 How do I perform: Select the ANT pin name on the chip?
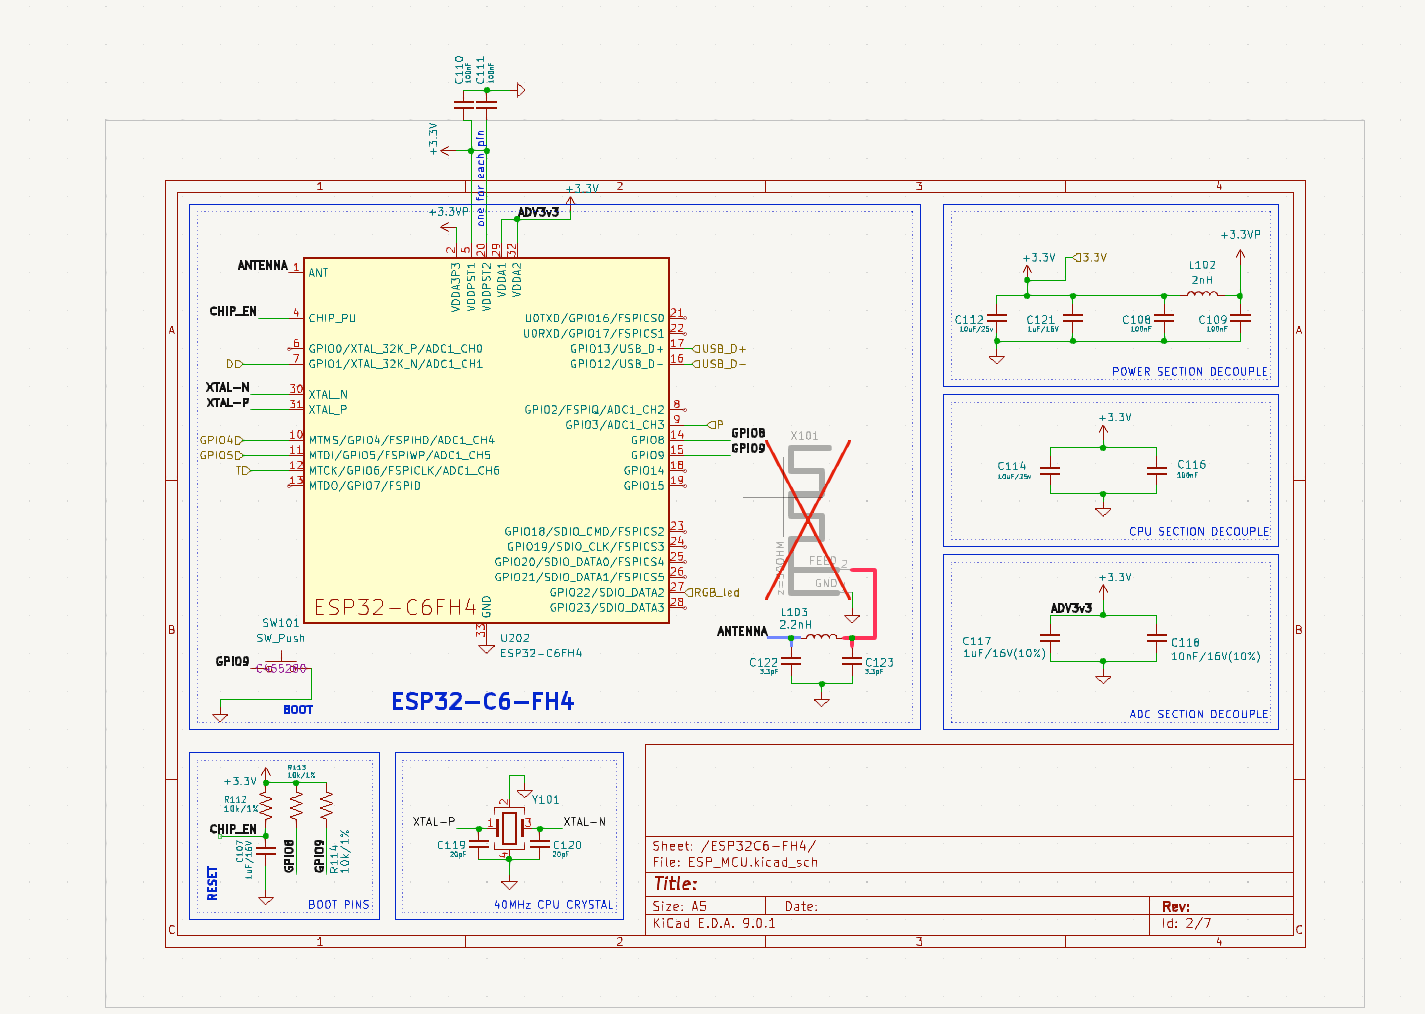tap(318, 273)
